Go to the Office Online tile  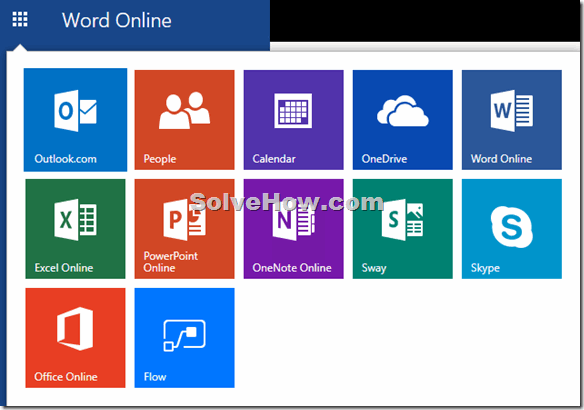75,338
